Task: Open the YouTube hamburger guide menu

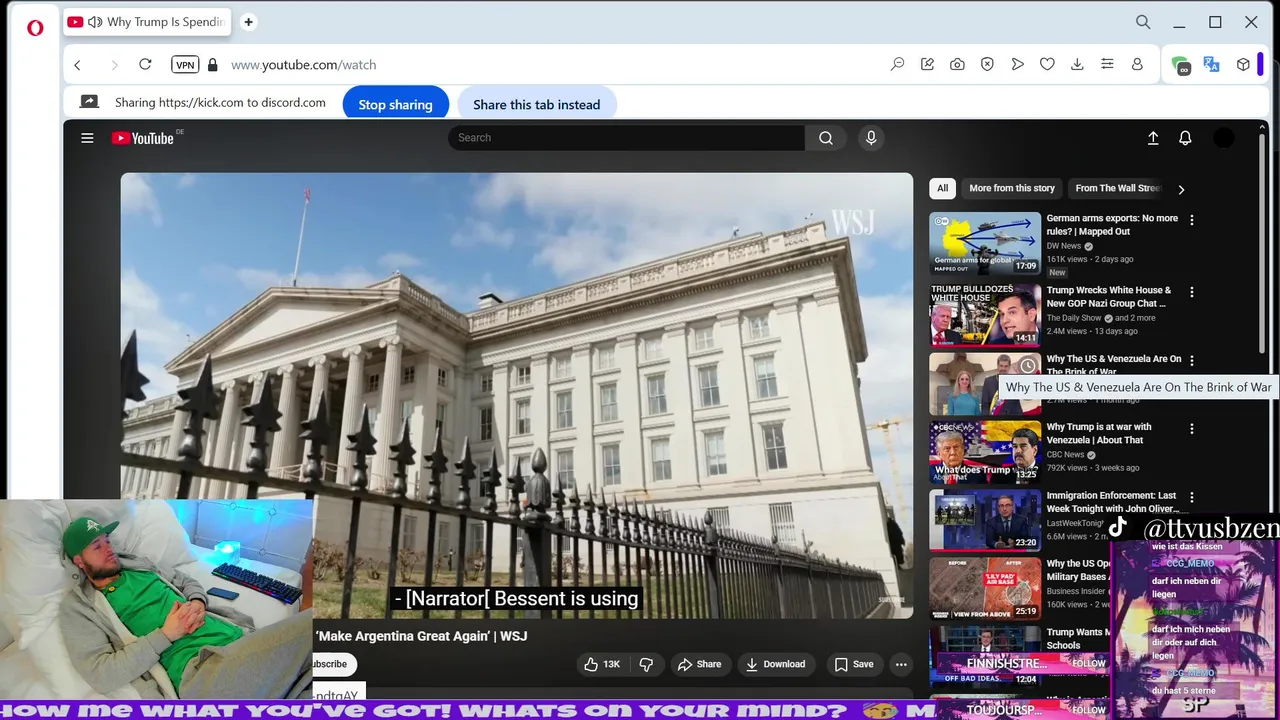Action: [87, 138]
